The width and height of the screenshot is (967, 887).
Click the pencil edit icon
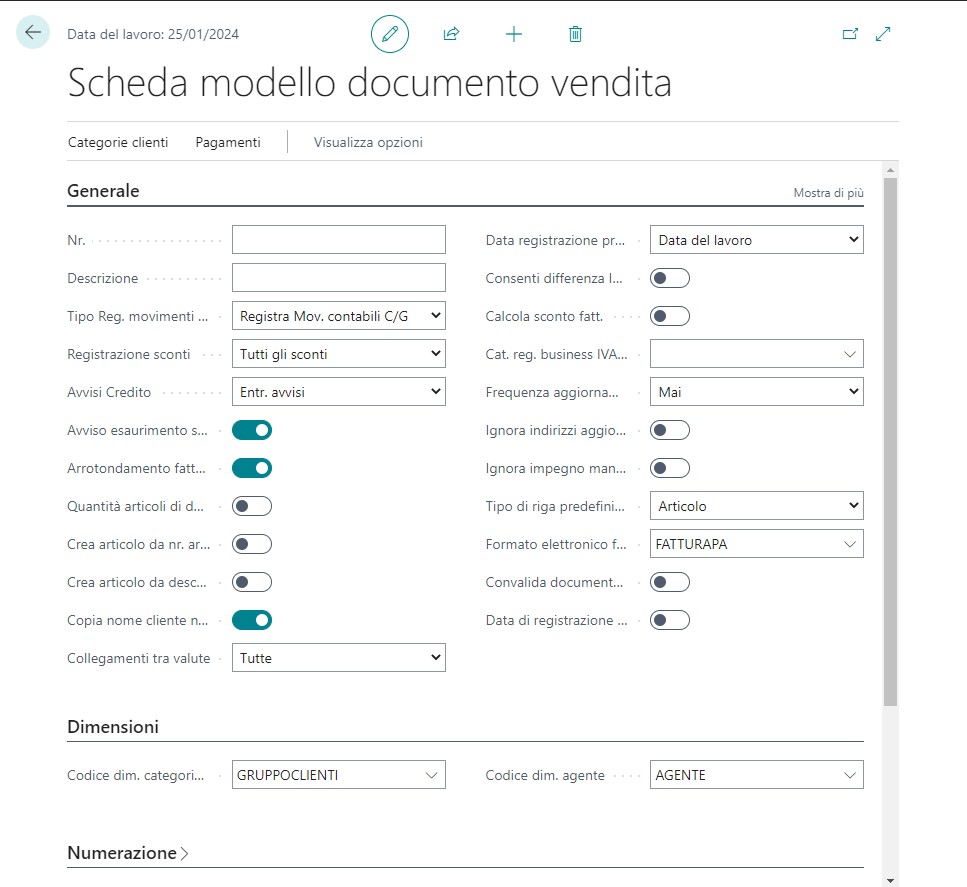click(x=390, y=34)
